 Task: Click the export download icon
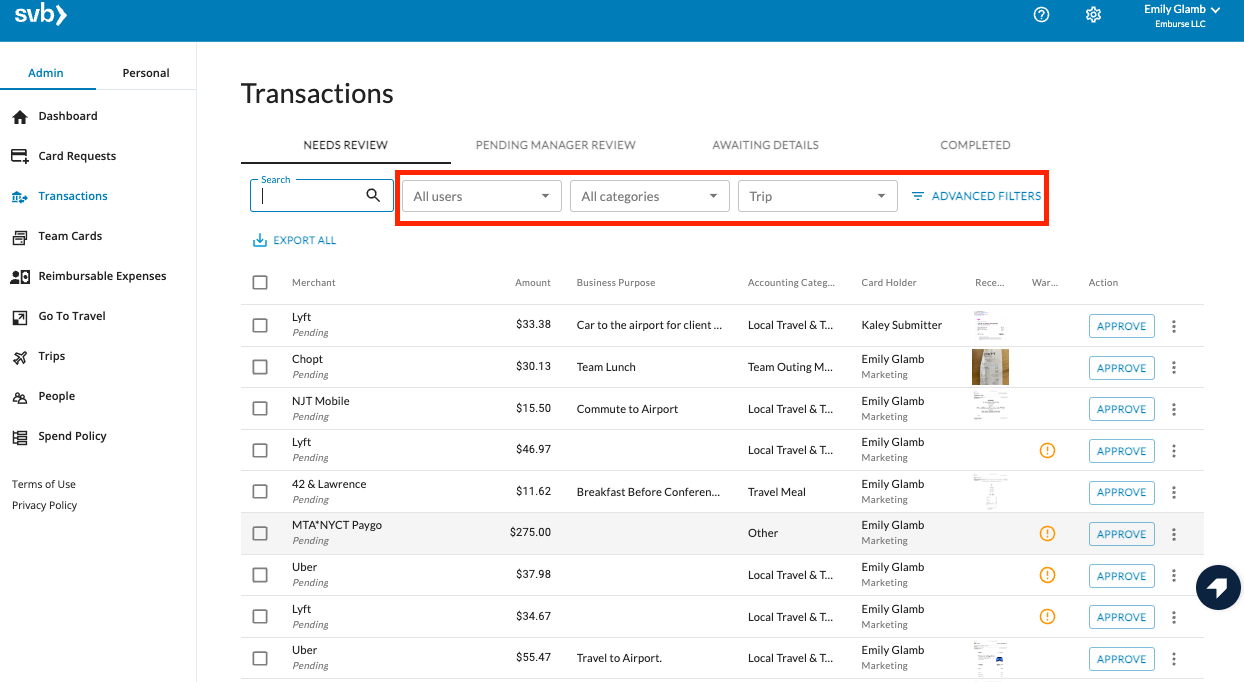click(260, 240)
